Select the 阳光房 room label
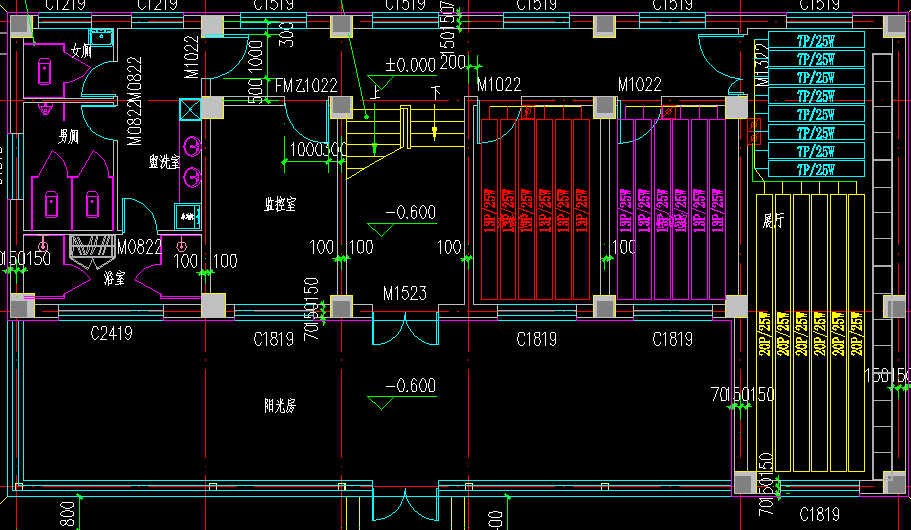The height and width of the screenshot is (530, 911). [279, 406]
